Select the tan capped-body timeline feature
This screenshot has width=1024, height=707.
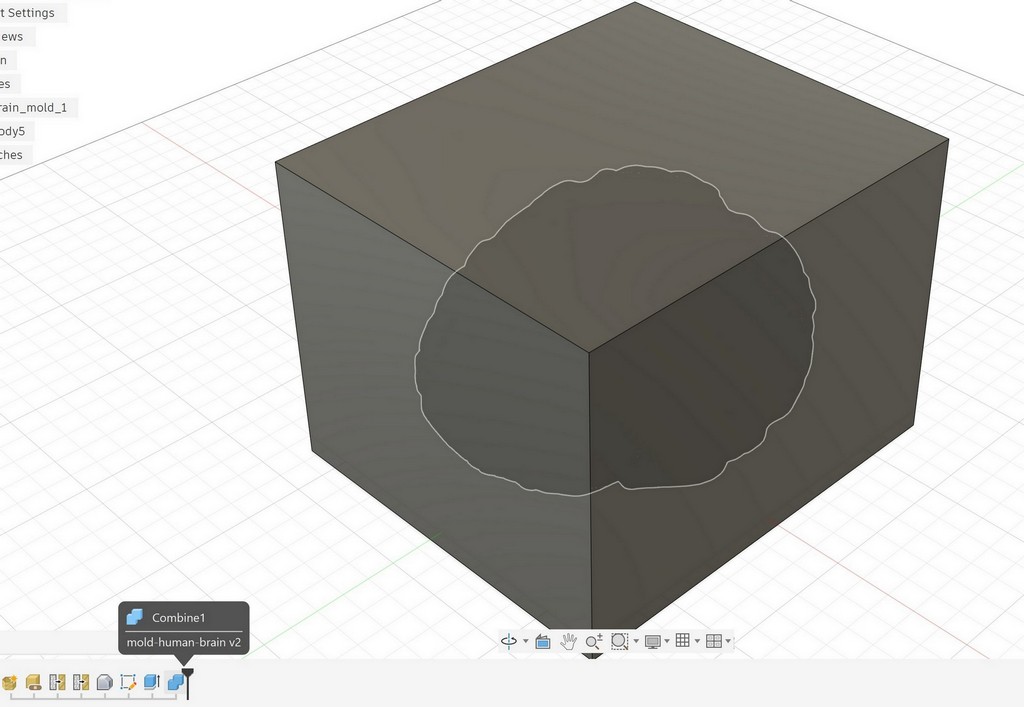pos(34,682)
